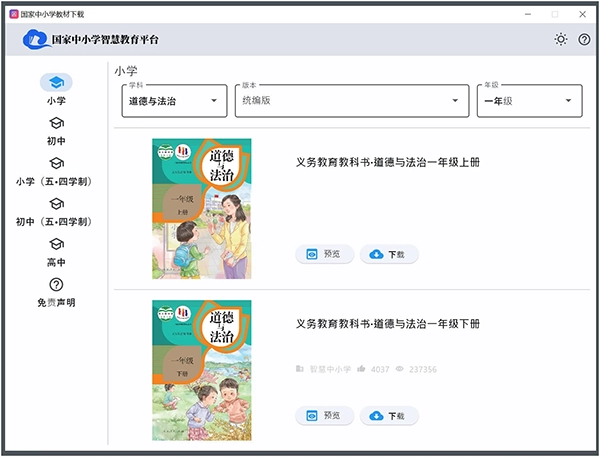Viewport: 600px width, 457px height.
Task: Open the help question mark icon
Action: point(584,40)
